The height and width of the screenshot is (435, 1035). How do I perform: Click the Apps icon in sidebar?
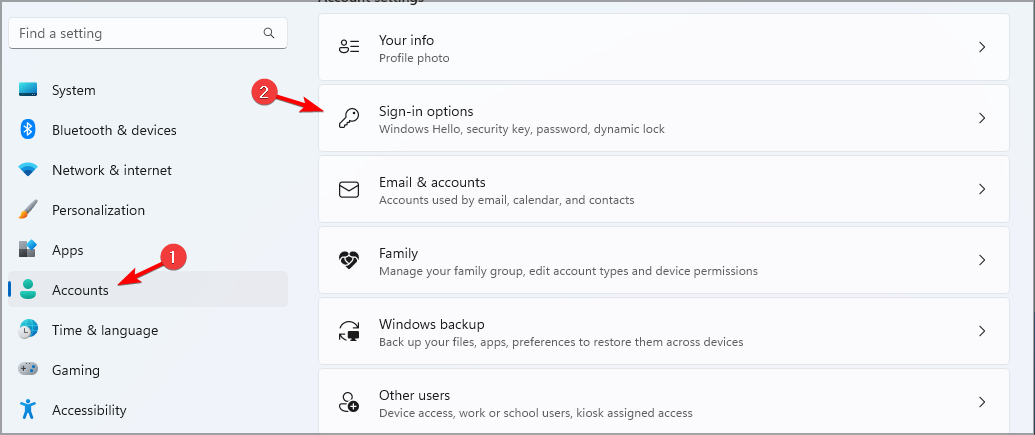tap(28, 250)
